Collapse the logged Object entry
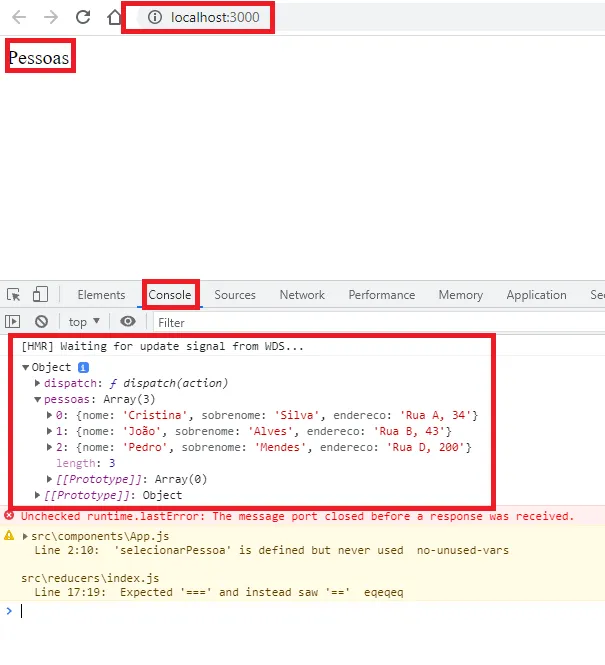 pos(25,367)
